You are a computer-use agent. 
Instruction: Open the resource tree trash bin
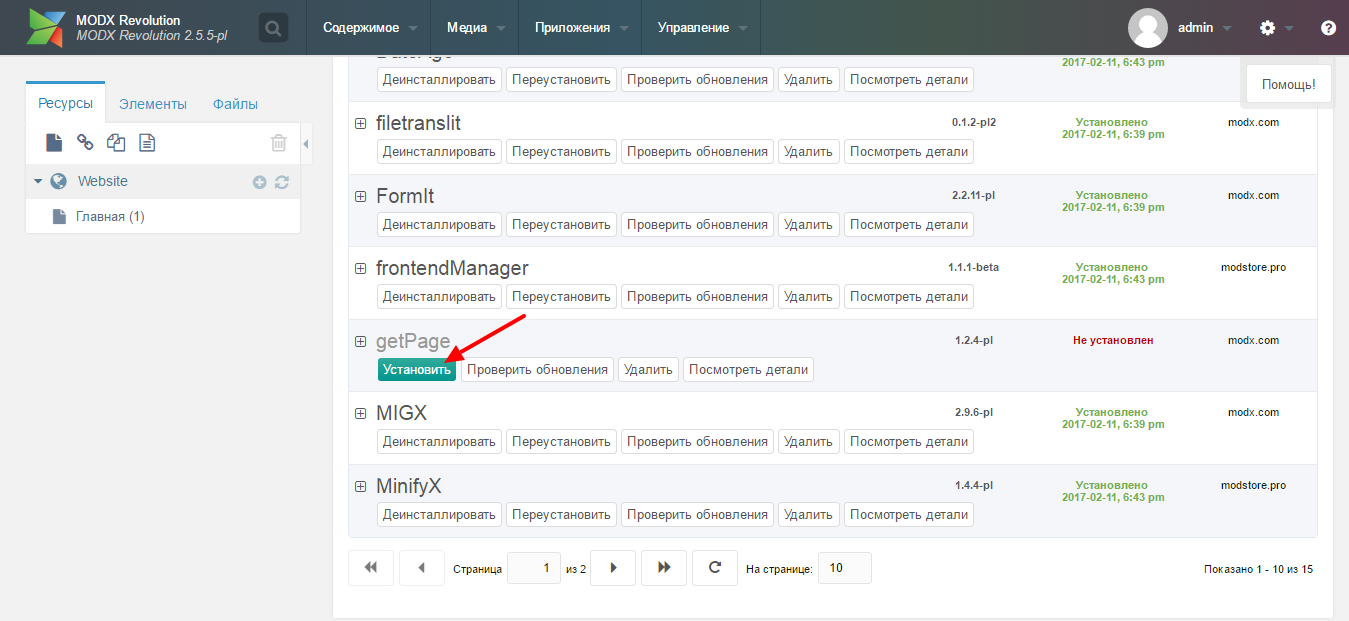point(279,143)
